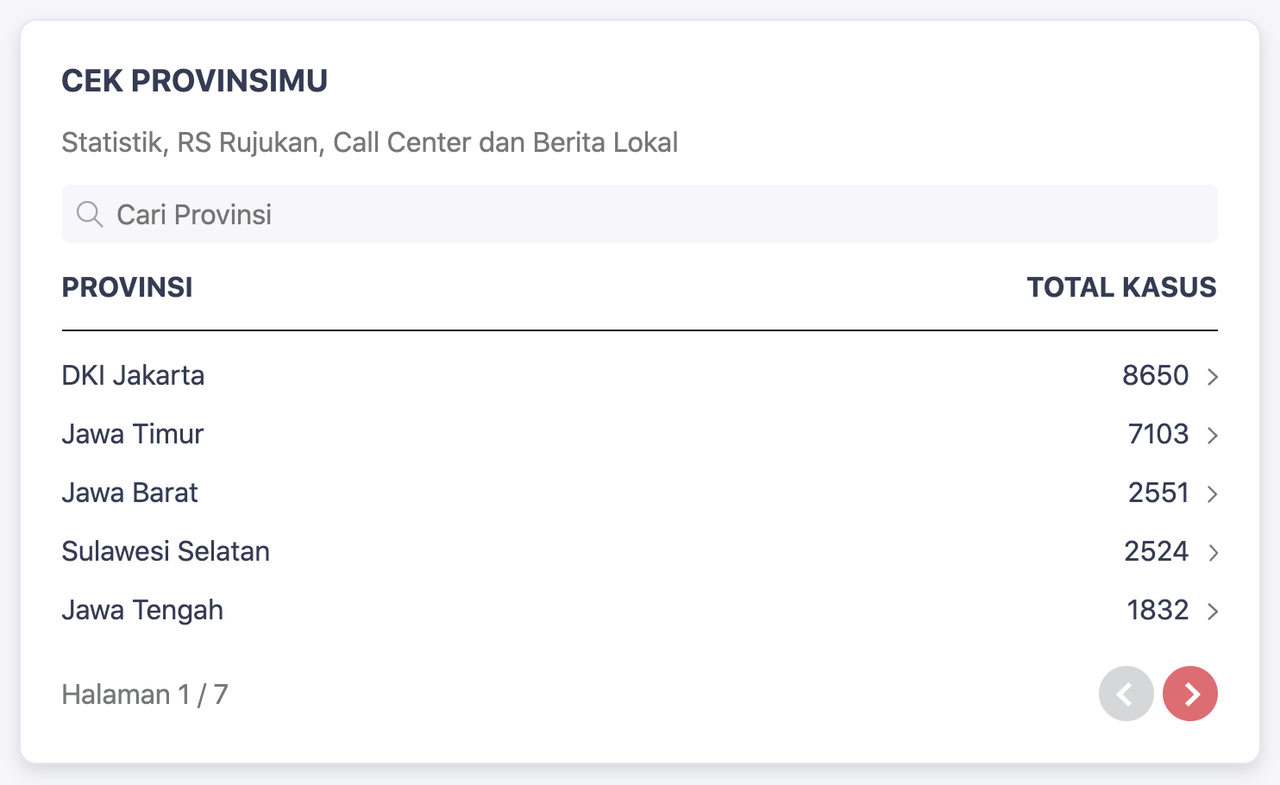1280x785 pixels.
Task: Expand Jawa Timur row chevron
Action: tap(1212, 435)
